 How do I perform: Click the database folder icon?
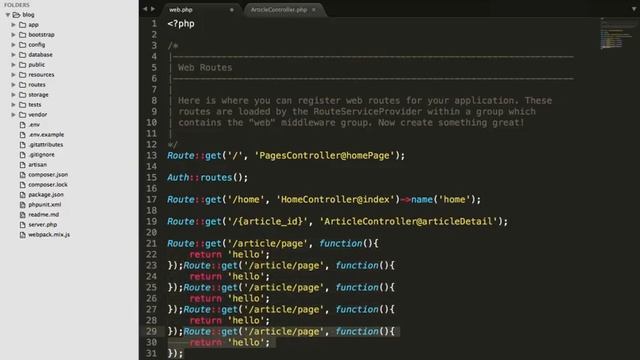click(23, 55)
